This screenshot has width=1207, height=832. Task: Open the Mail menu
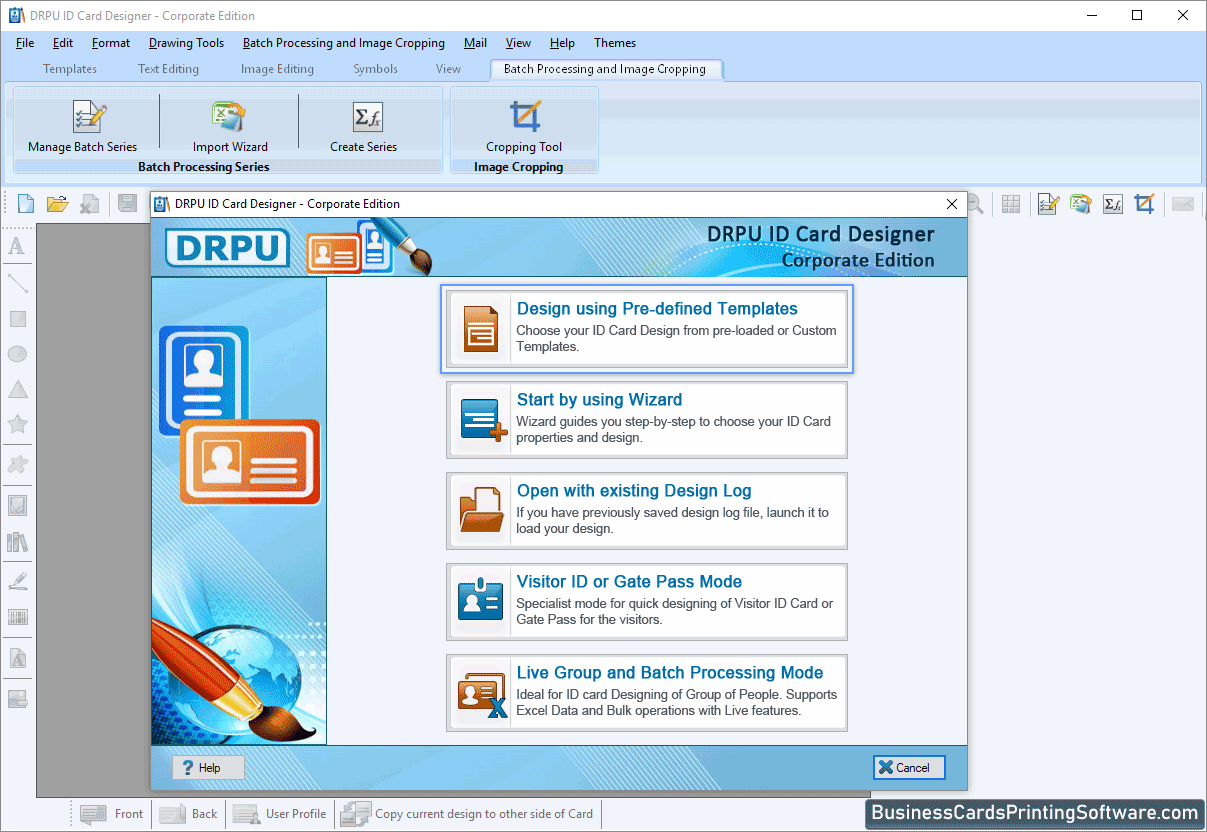(x=476, y=43)
